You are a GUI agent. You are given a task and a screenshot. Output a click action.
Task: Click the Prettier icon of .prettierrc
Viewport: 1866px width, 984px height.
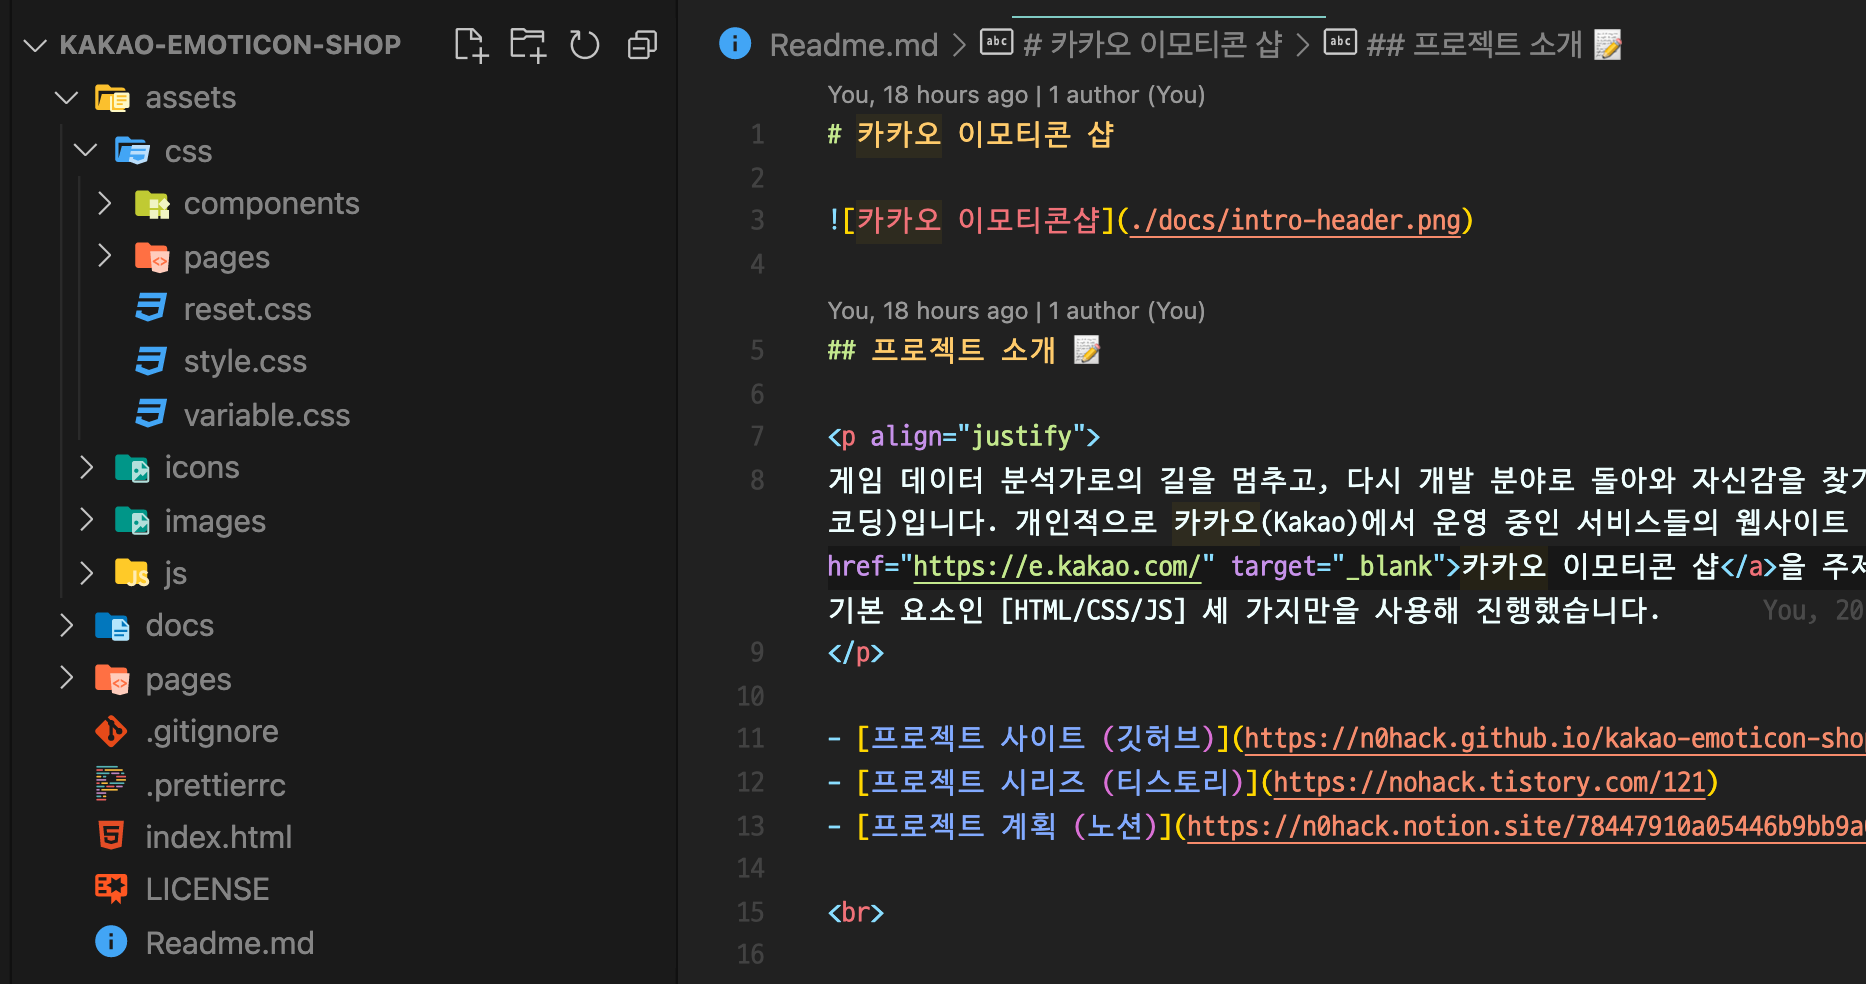[x=111, y=784]
